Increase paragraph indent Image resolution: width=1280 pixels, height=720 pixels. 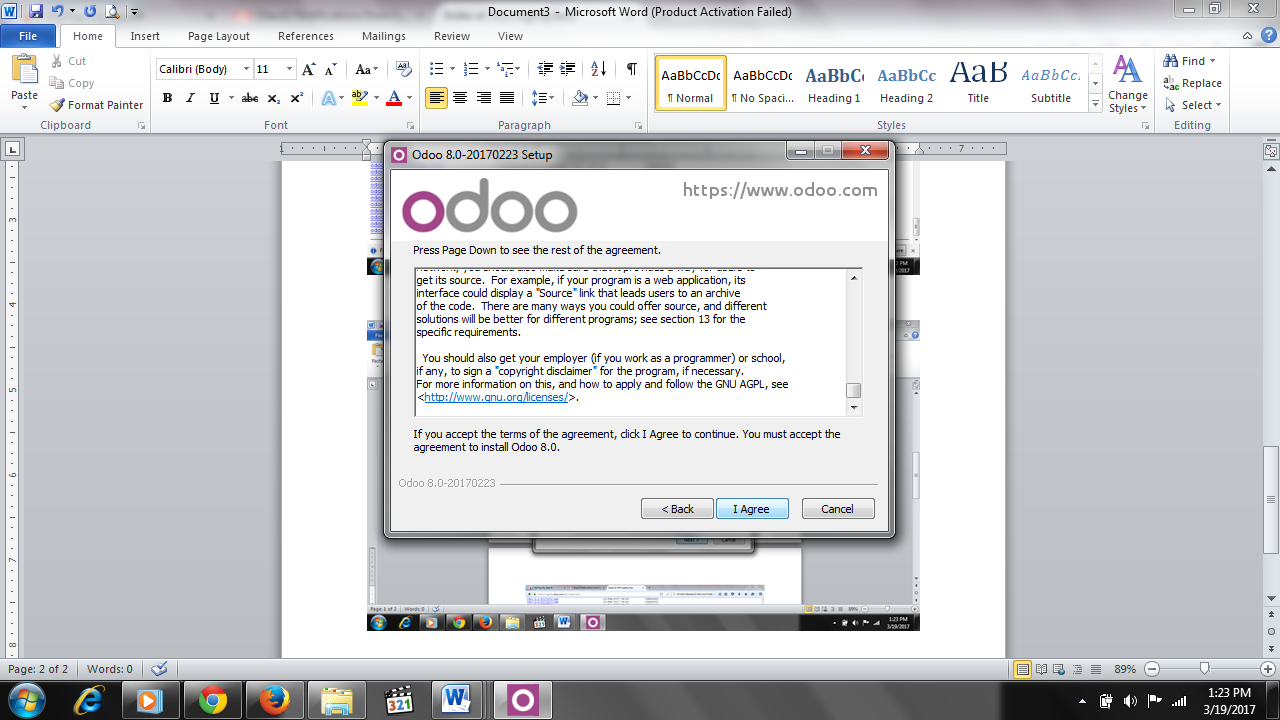coord(568,69)
